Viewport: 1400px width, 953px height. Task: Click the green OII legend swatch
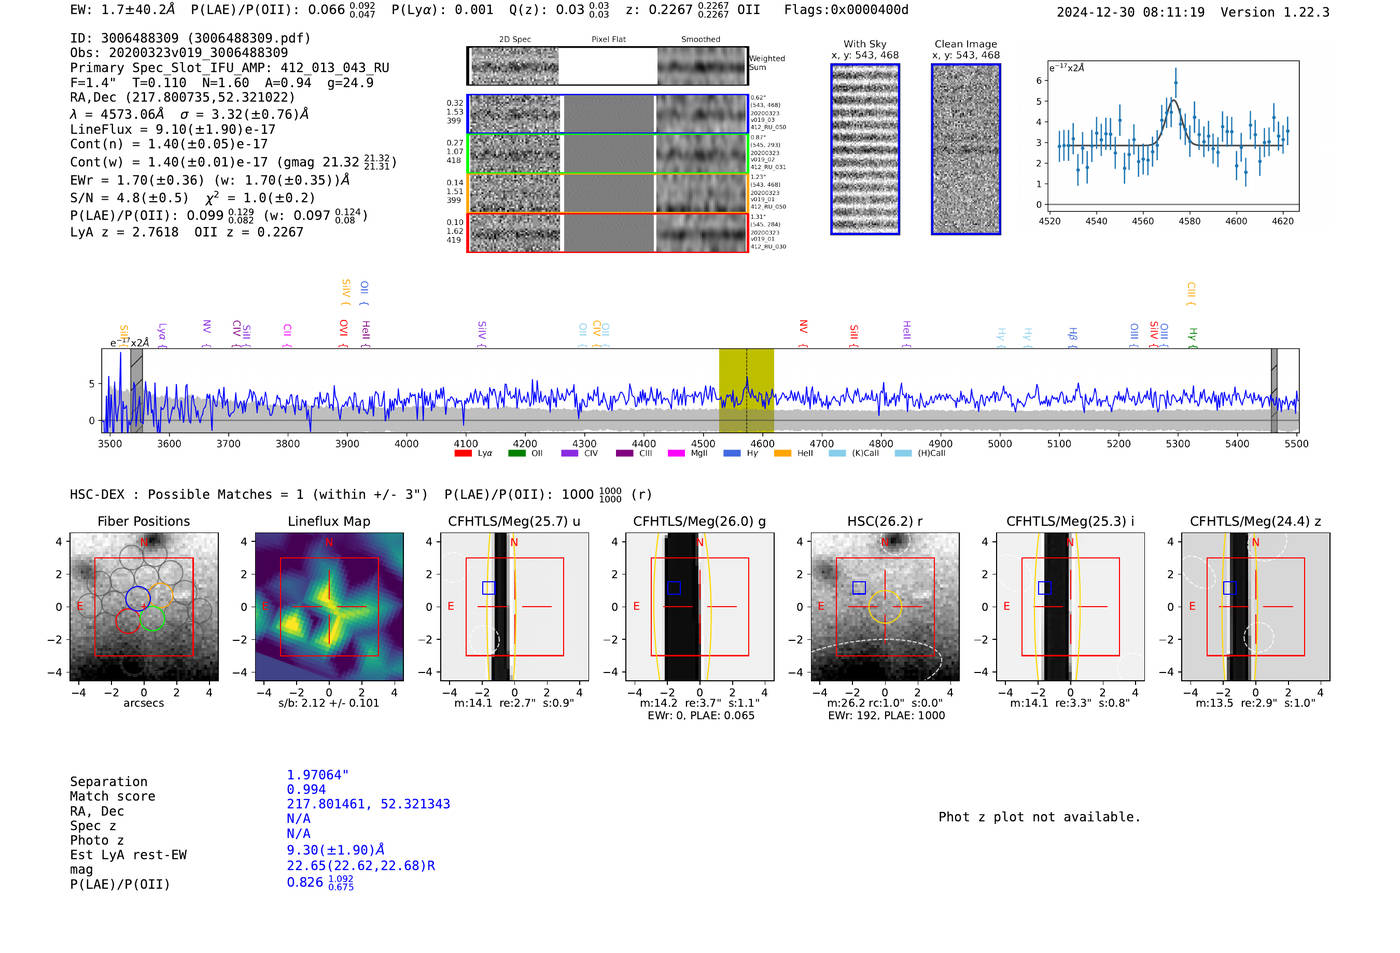point(517,454)
